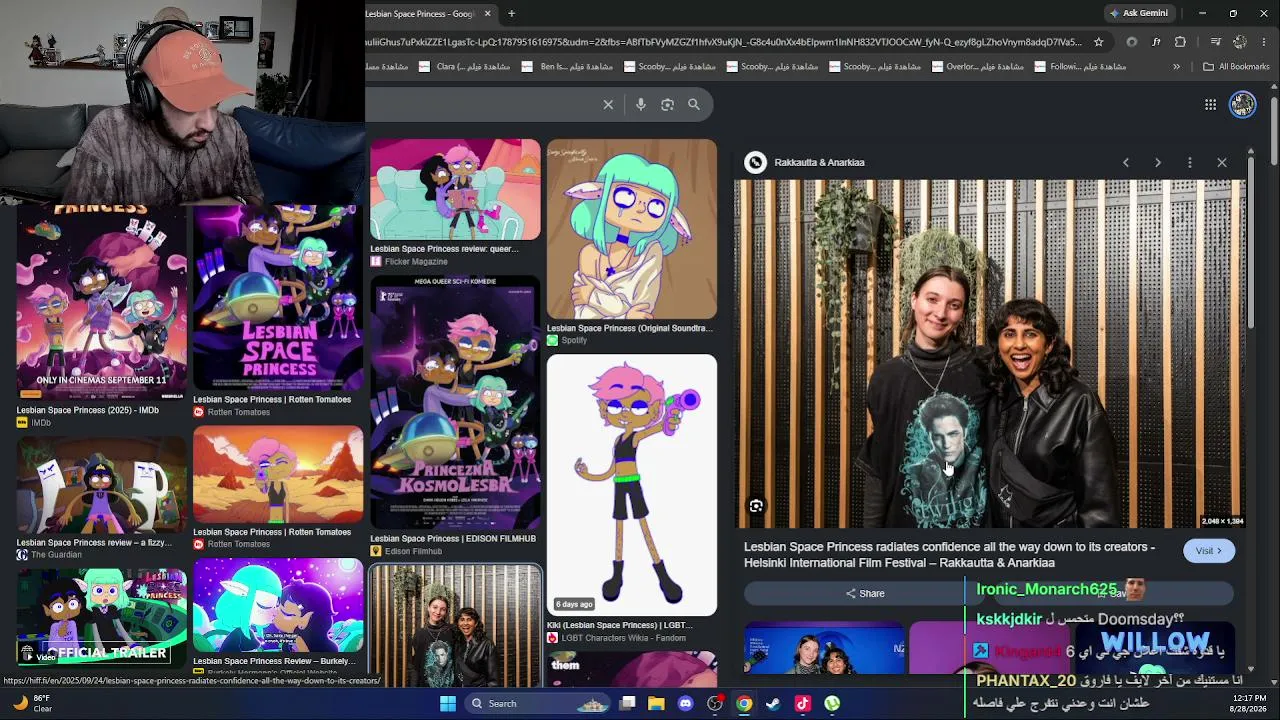This screenshot has height=720, width=1280.
Task: Share the previewed image
Action: [x=865, y=593]
